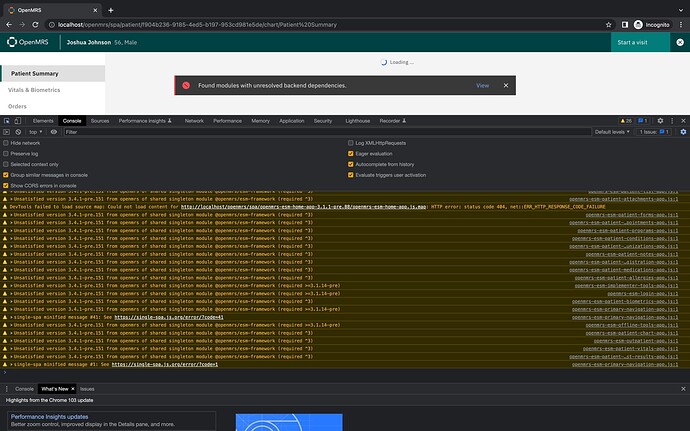The height and width of the screenshot is (431, 690).
Task: Expand warning row for openmrs-esm-outpatient-app.js
Action: click(x=11, y=341)
